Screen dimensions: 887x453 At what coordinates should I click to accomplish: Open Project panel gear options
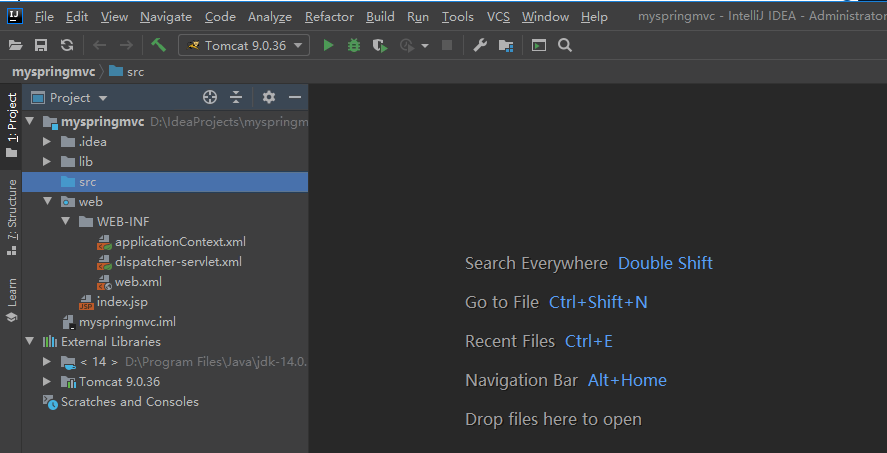point(269,97)
